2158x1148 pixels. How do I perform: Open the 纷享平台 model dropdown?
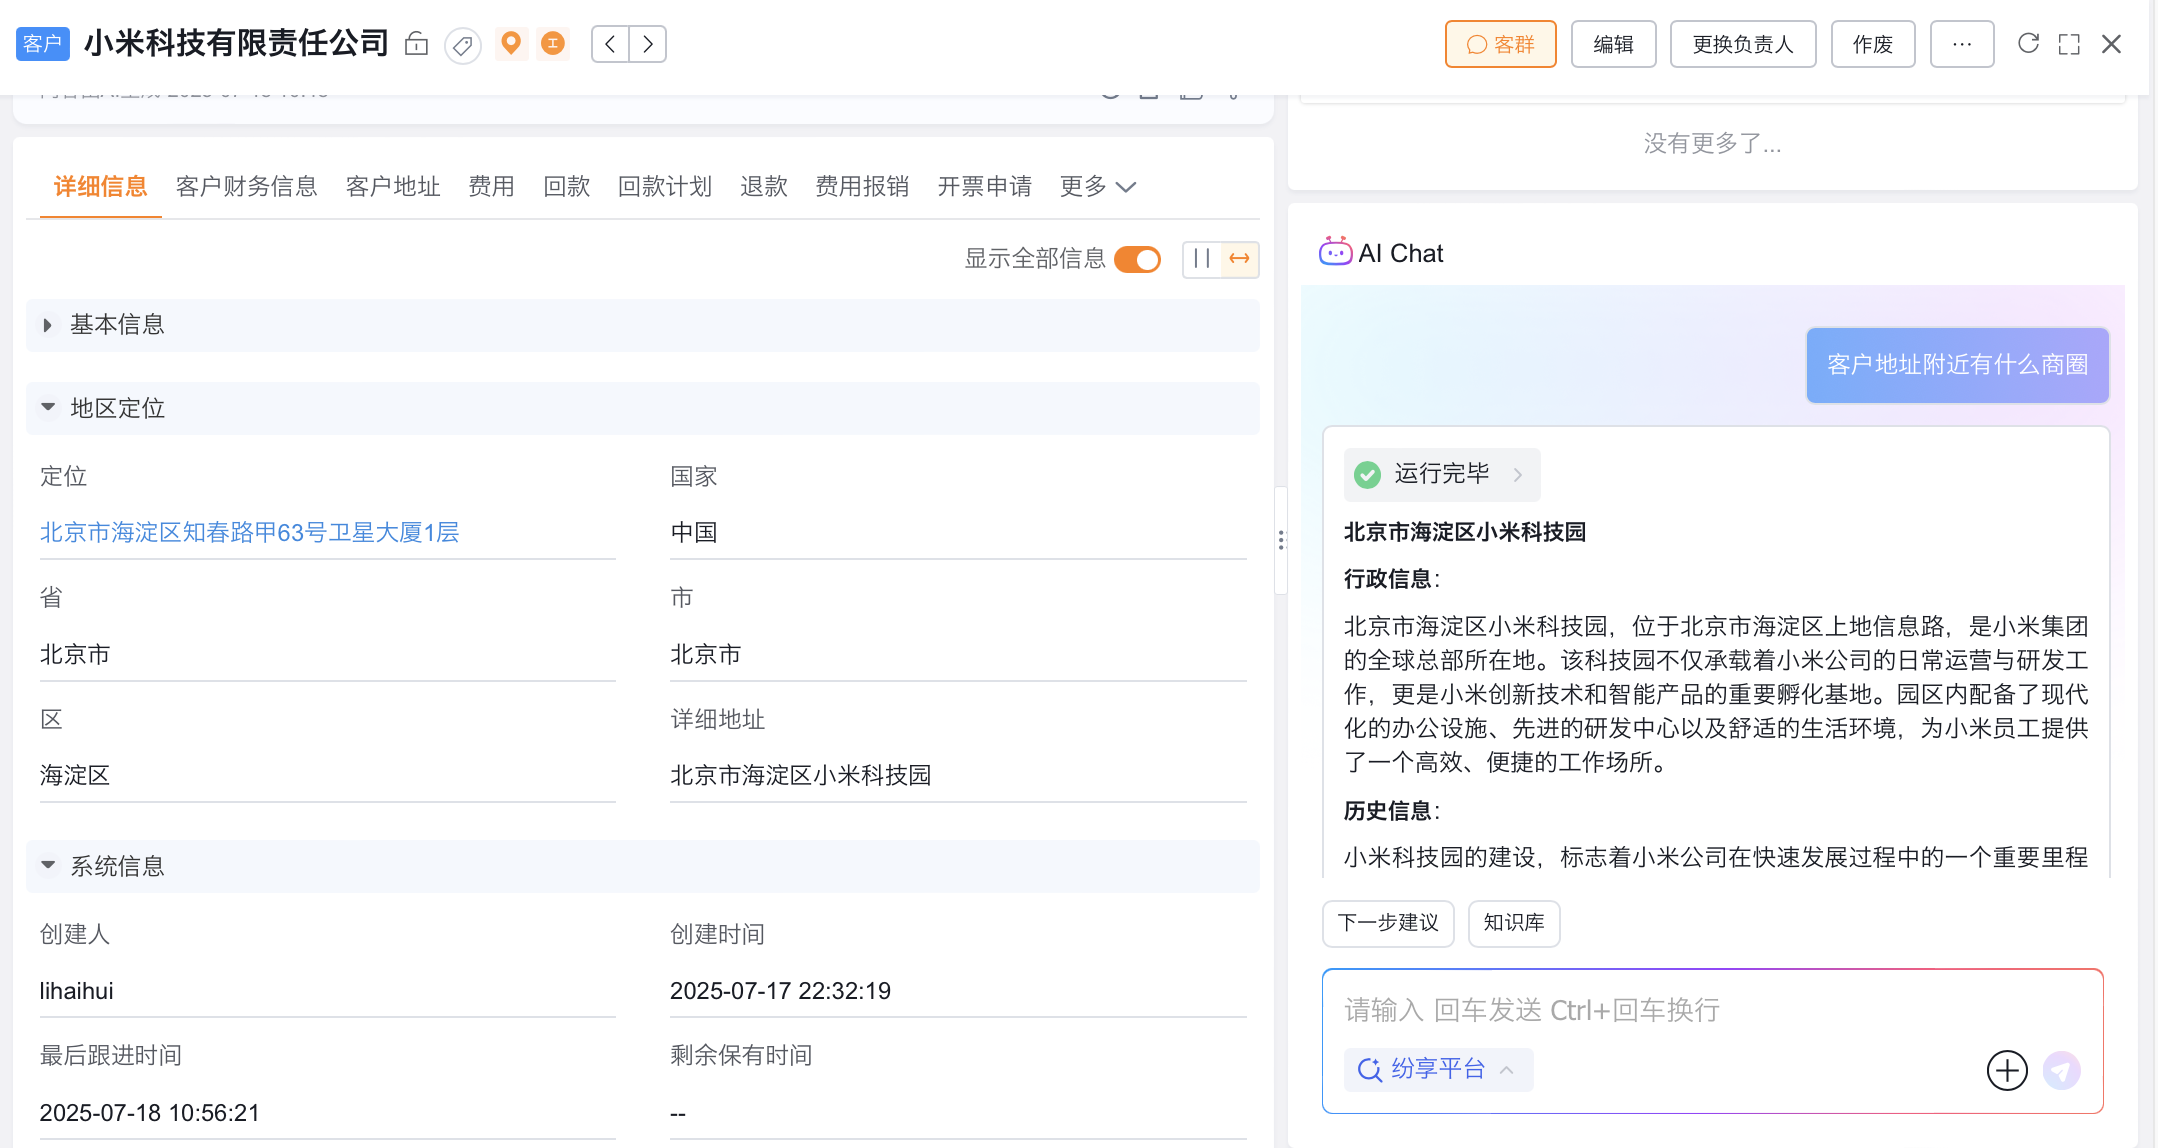(x=1438, y=1069)
